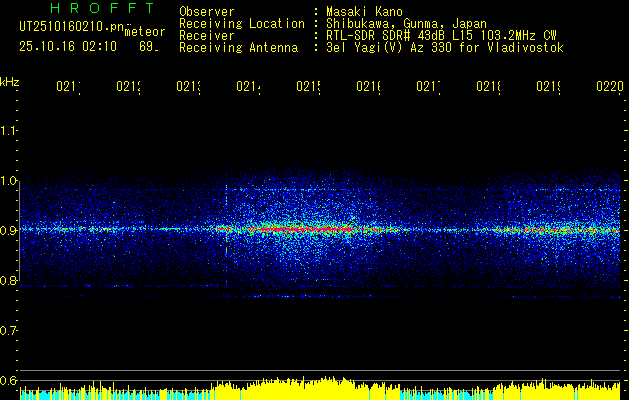Click the 0215 time marker on the top axis

tap(308, 86)
